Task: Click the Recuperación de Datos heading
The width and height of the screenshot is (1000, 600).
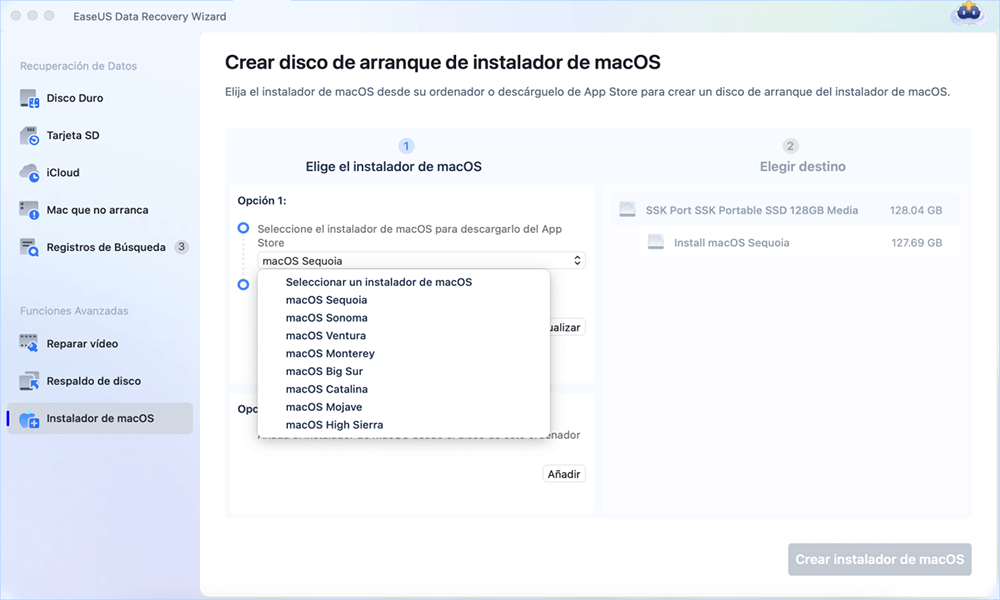Action: [x=78, y=66]
